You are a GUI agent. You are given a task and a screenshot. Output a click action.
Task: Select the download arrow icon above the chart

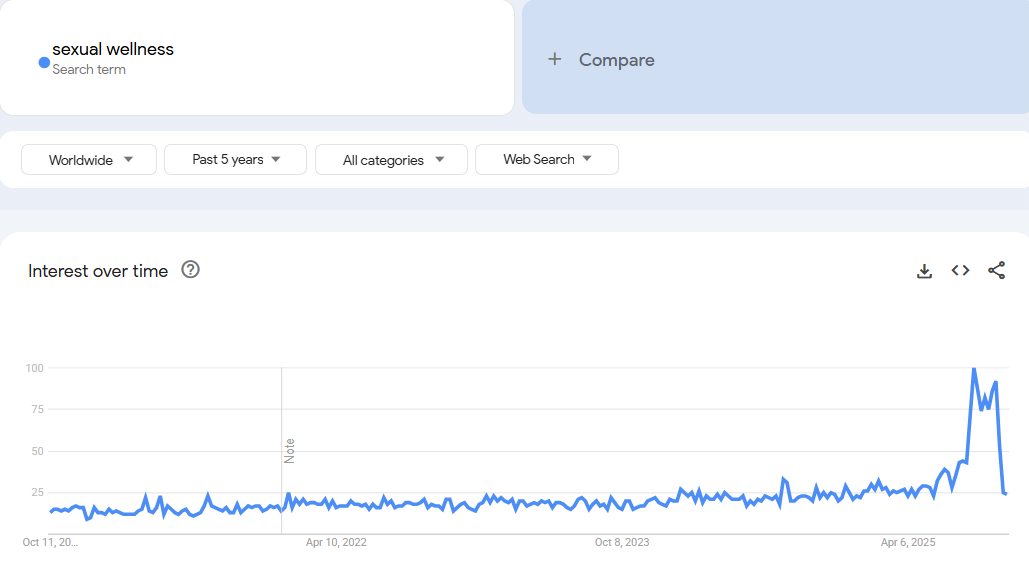tap(924, 270)
